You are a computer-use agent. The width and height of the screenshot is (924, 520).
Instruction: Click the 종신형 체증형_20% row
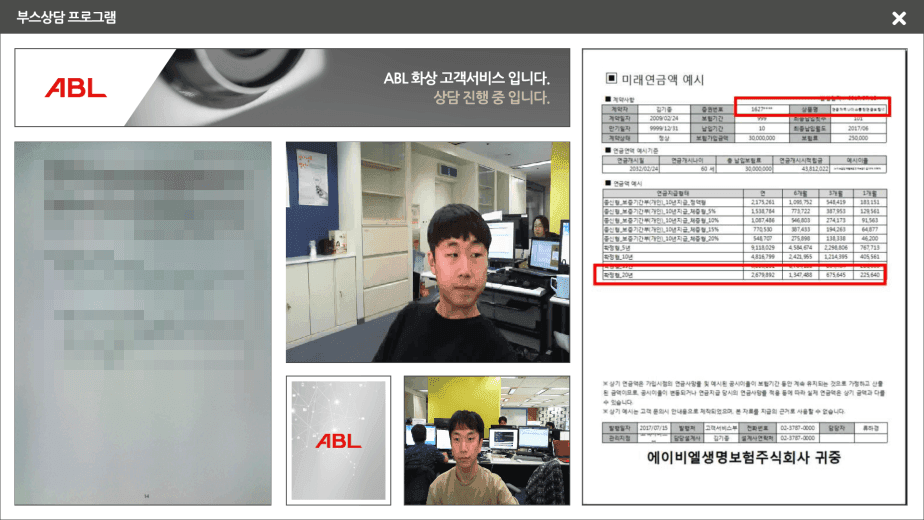[744, 239]
